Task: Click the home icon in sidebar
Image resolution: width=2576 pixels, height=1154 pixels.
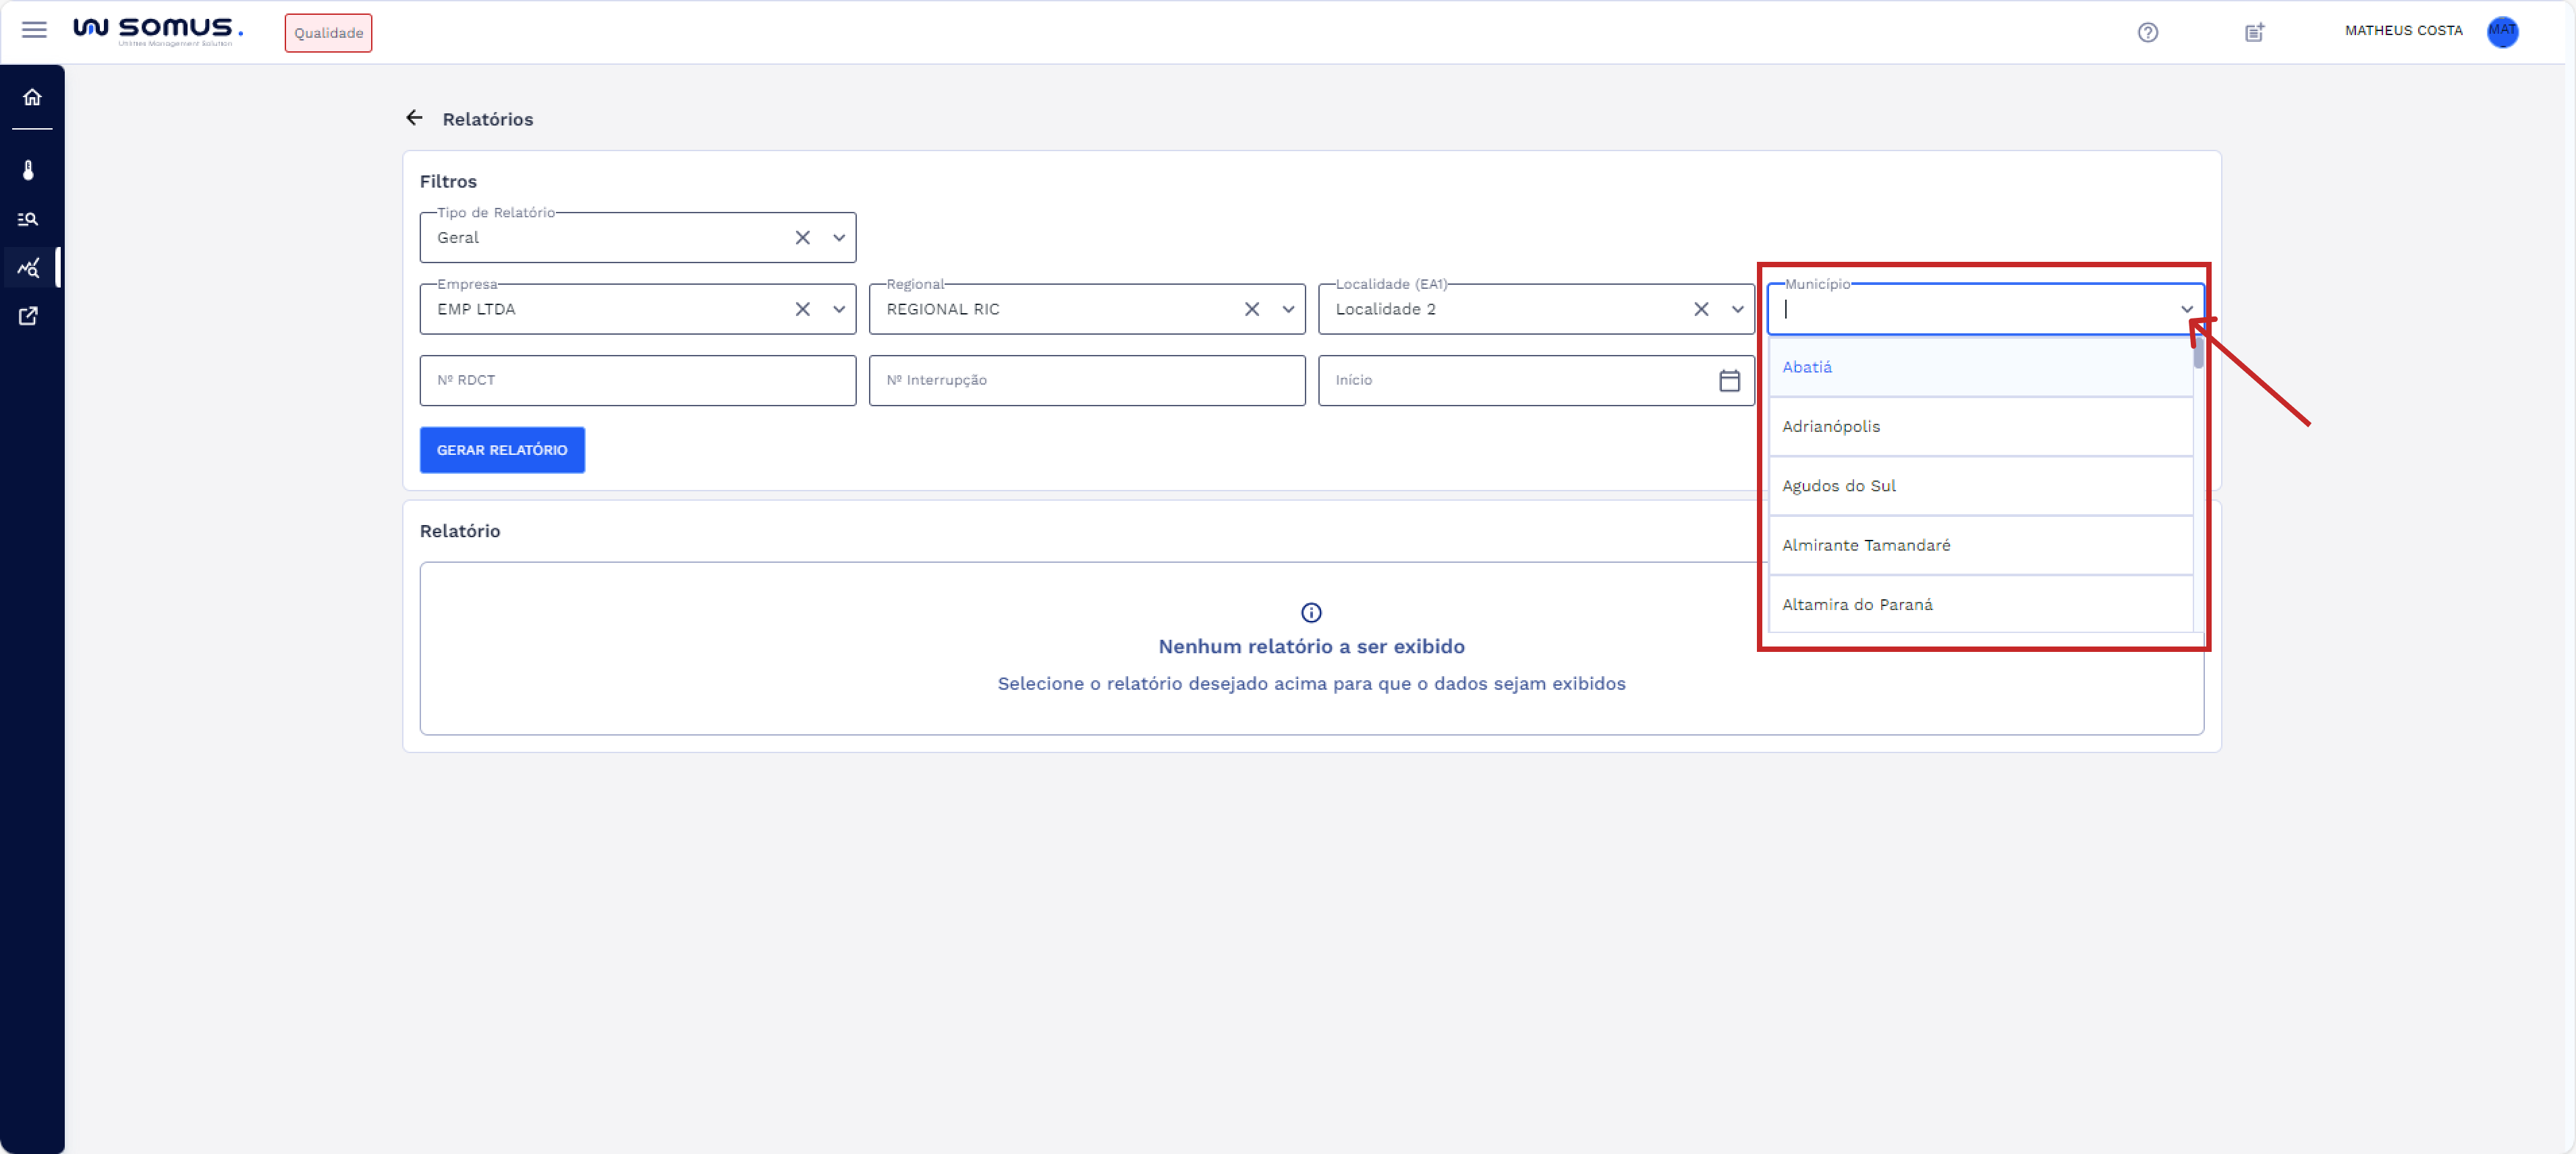Action: point(32,97)
